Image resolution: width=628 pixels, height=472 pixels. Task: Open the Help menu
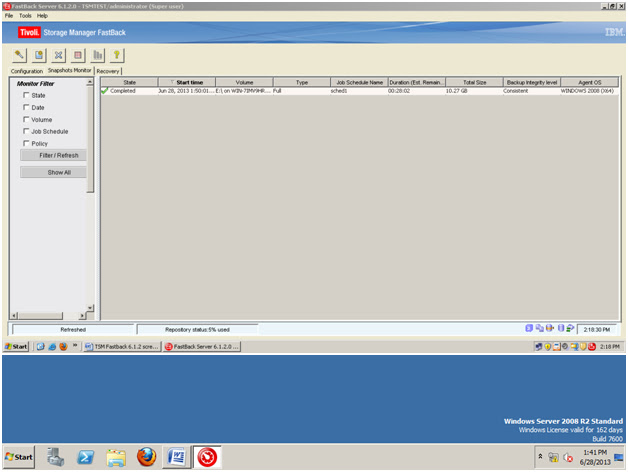[42, 16]
